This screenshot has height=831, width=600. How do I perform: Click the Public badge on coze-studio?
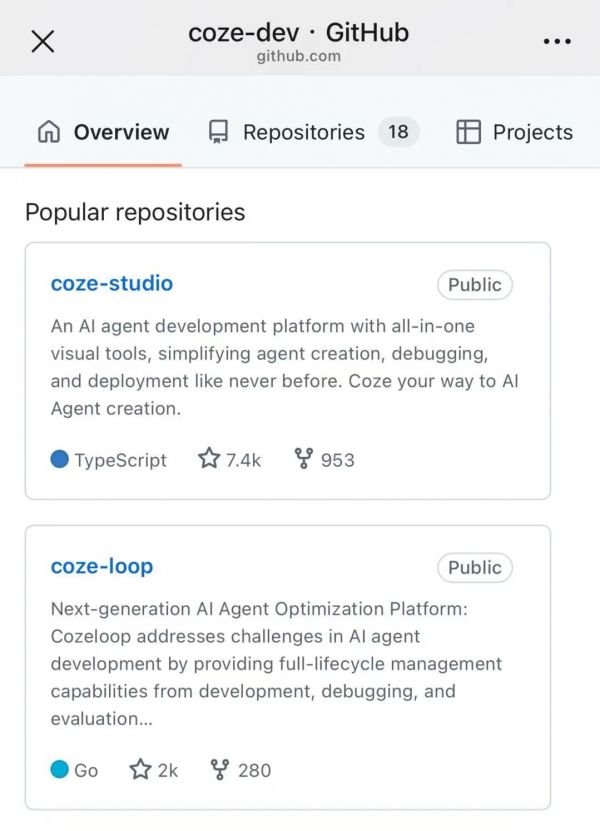tap(474, 285)
